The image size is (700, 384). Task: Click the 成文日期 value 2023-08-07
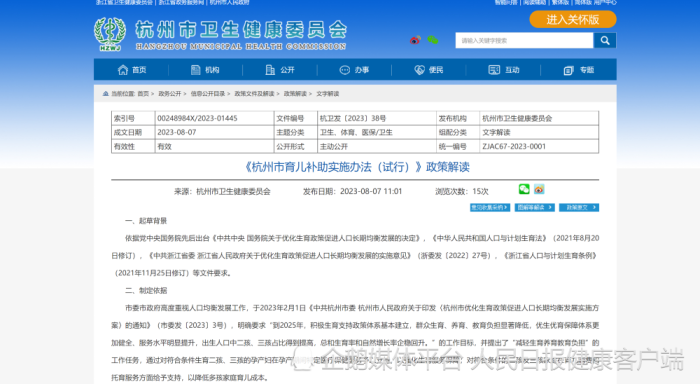pyautogui.click(x=177, y=132)
